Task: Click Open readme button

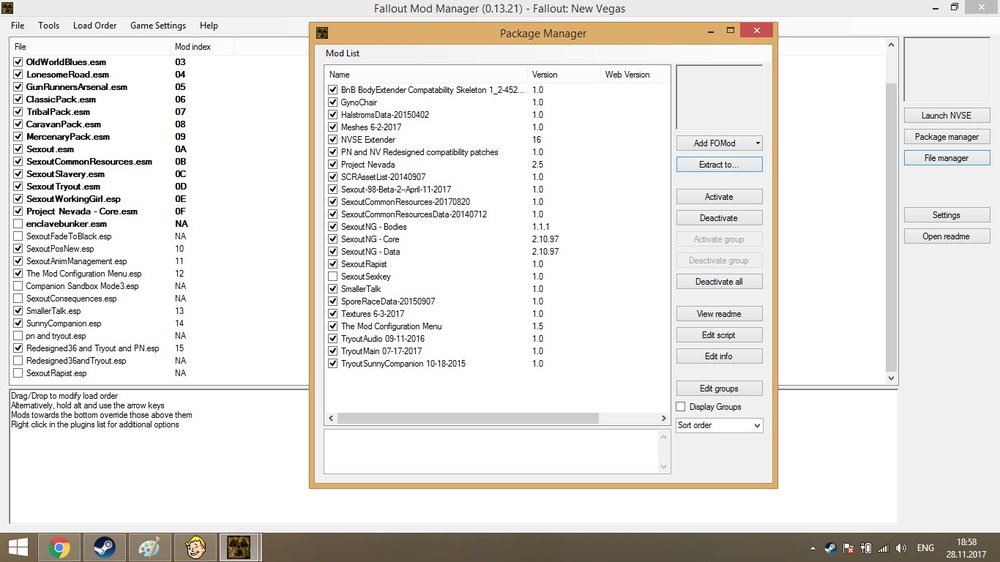Action: (946, 236)
